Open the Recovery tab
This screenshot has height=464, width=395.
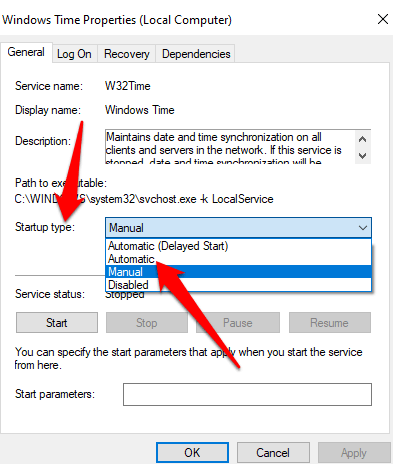tap(126, 54)
